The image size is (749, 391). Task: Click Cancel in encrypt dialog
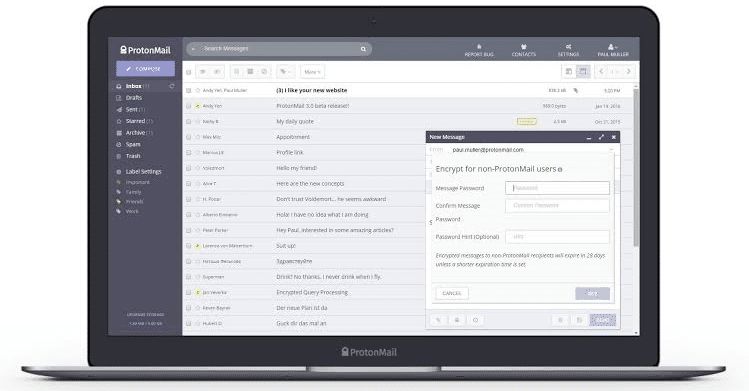tap(451, 293)
